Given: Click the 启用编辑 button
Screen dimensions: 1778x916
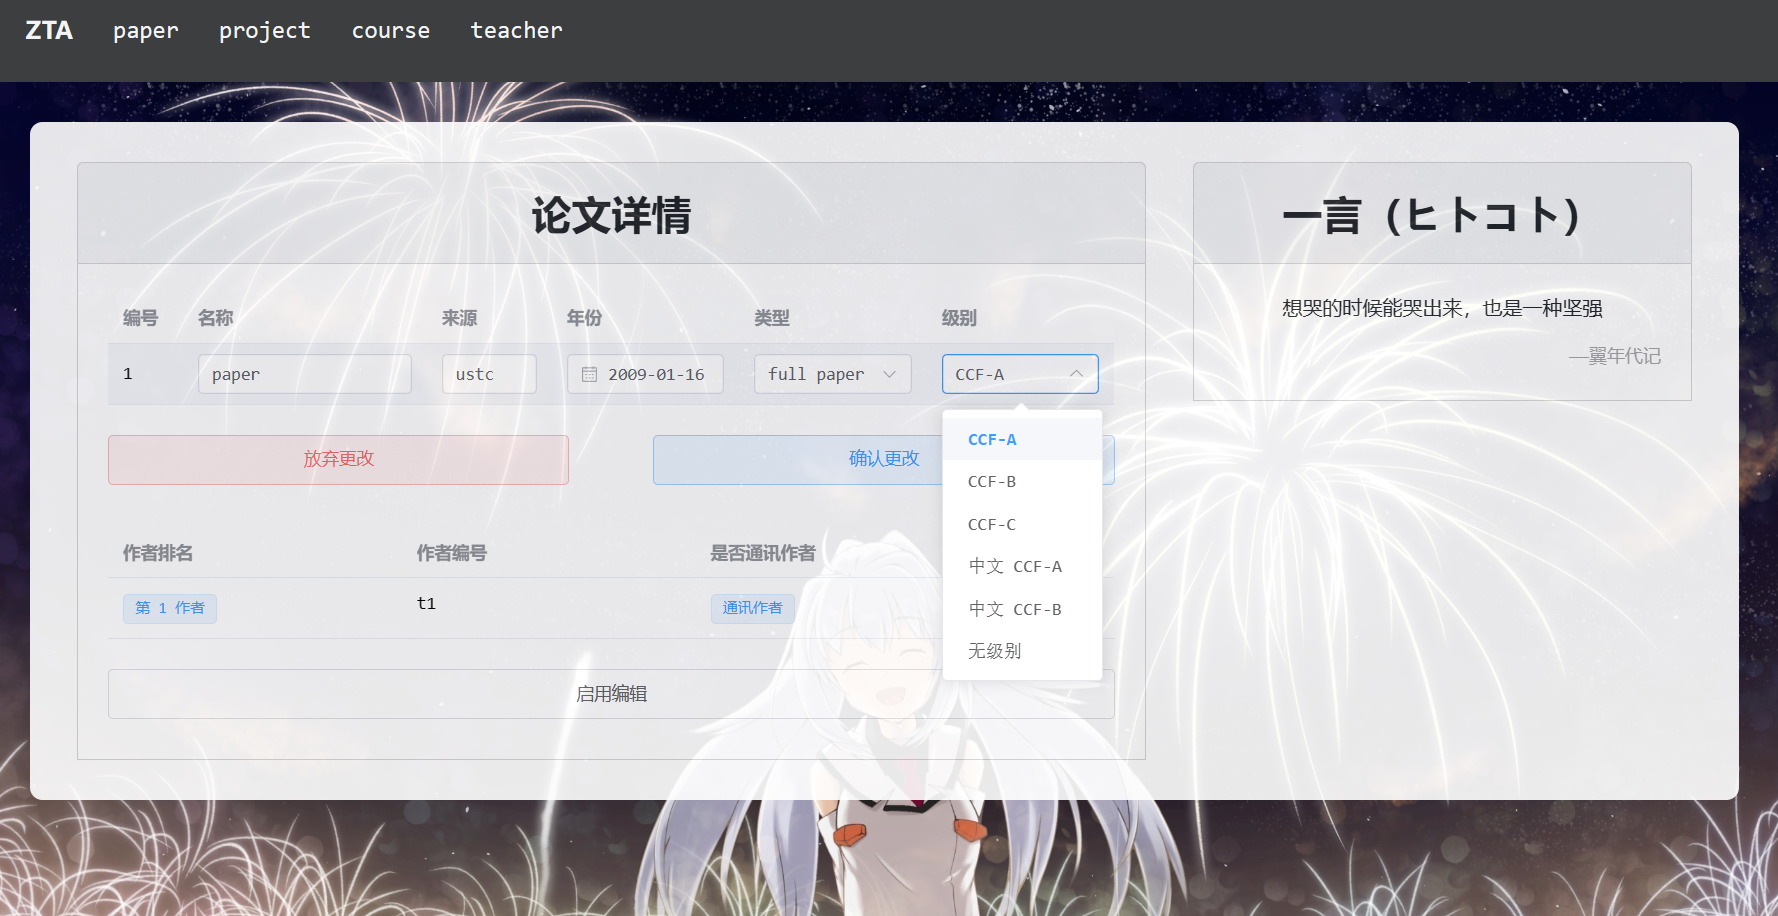Looking at the screenshot, I should click(x=611, y=694).
